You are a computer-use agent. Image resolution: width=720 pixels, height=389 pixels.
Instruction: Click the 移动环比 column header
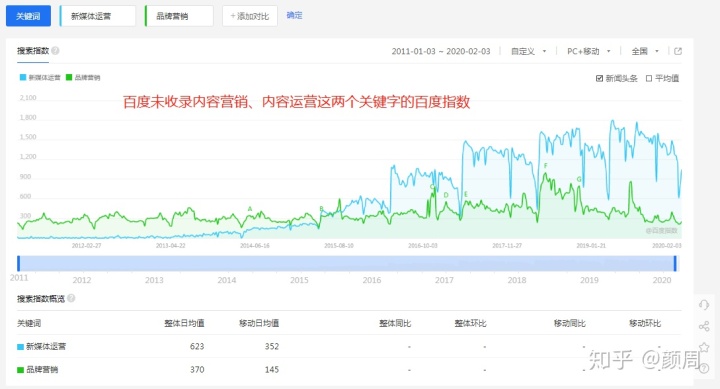click(645, 323)
